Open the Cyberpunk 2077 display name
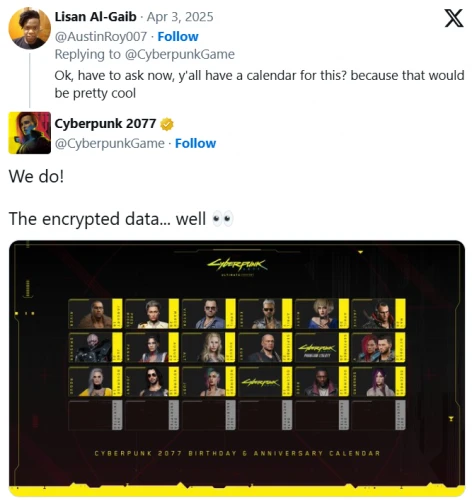The width and height of the screenshot is (472, 500). point(105,124)
